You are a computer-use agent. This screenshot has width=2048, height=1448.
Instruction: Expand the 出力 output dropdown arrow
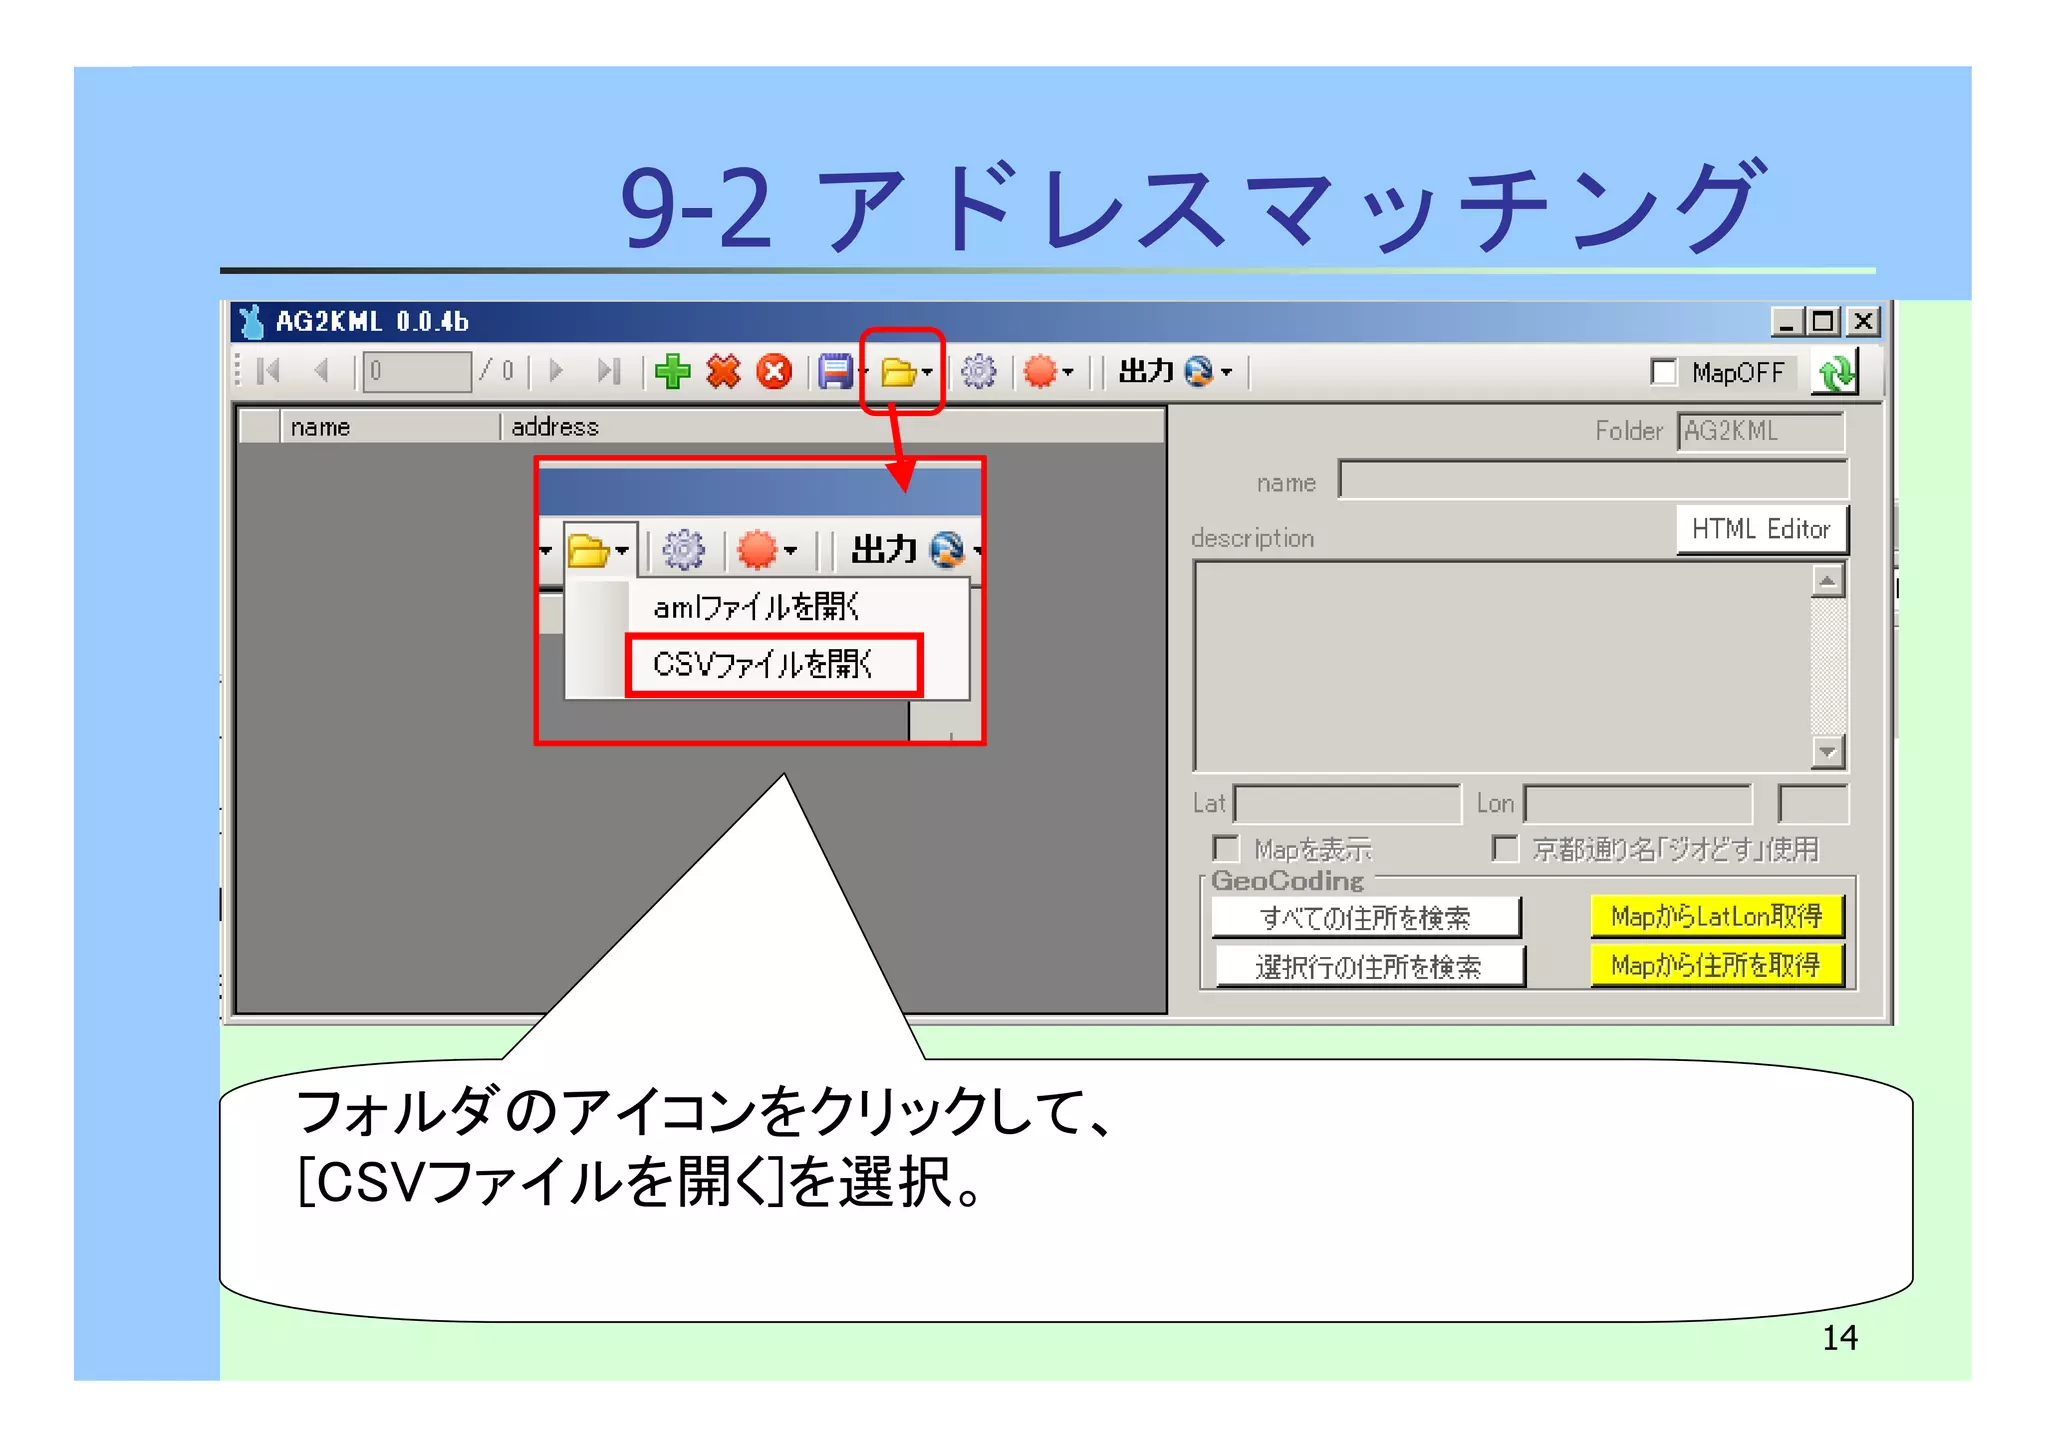click(1227, 373)
